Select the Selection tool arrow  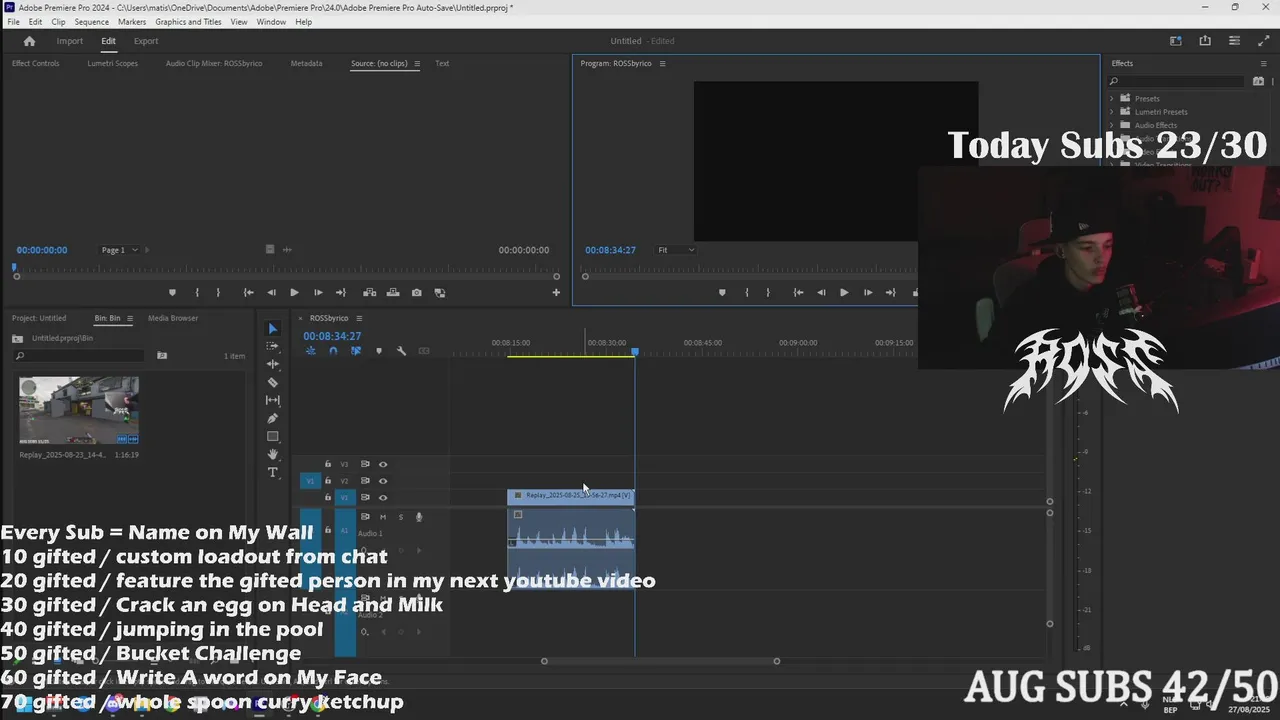point(273,328)
